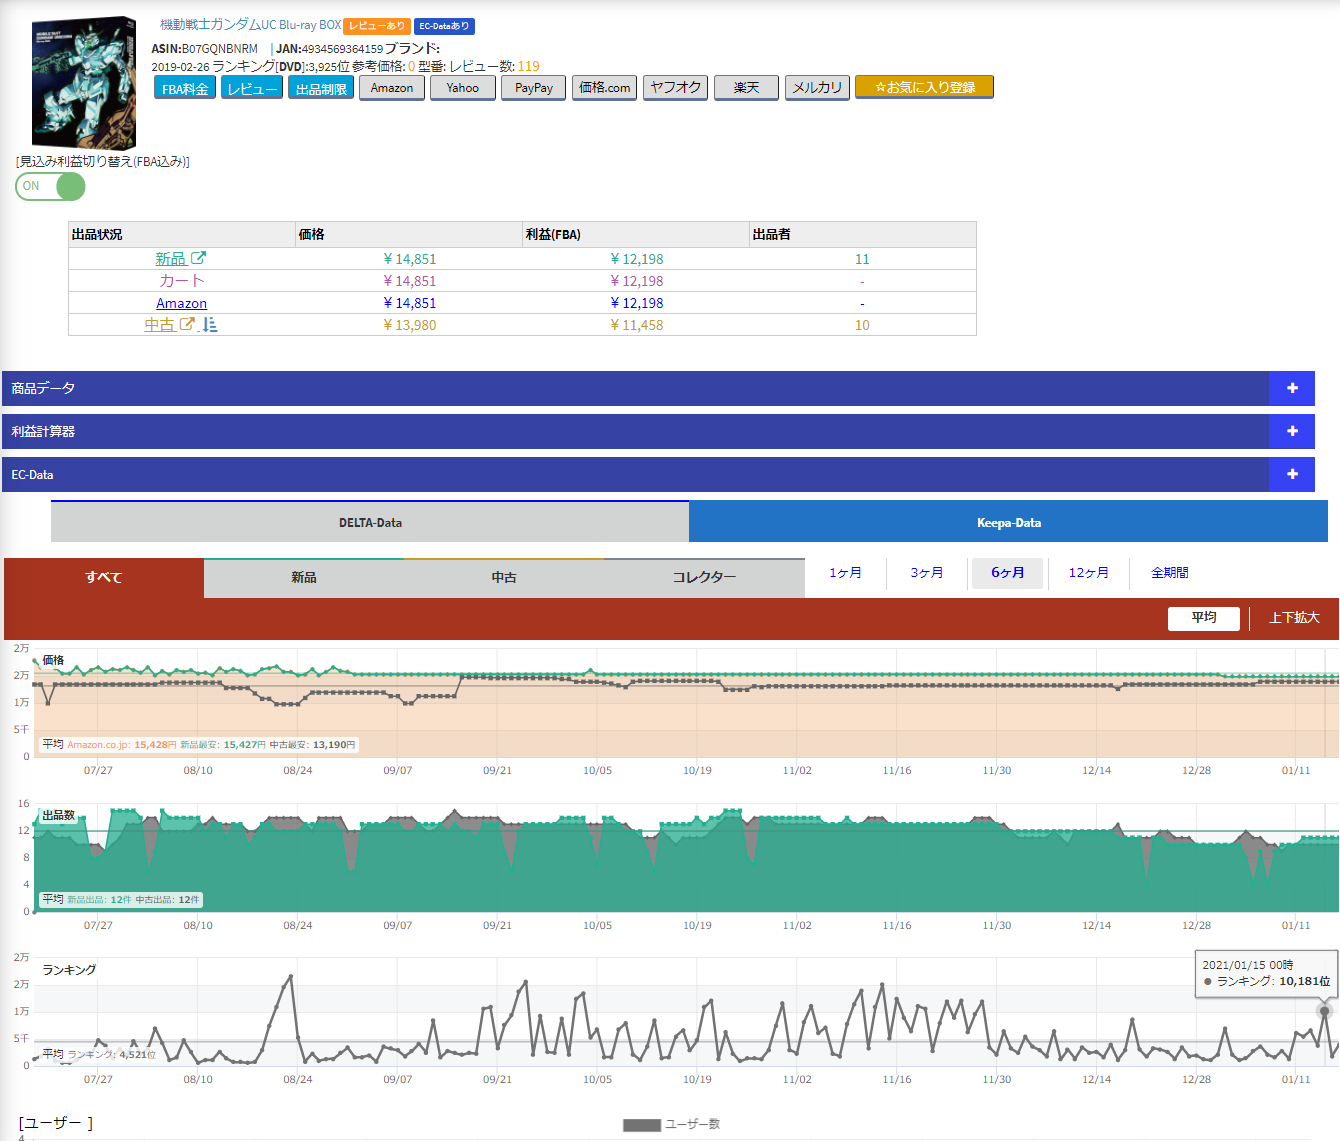Click 中古 profit ¥11,458 cell
This screenshot has width=1340, height=1141.
637,325
